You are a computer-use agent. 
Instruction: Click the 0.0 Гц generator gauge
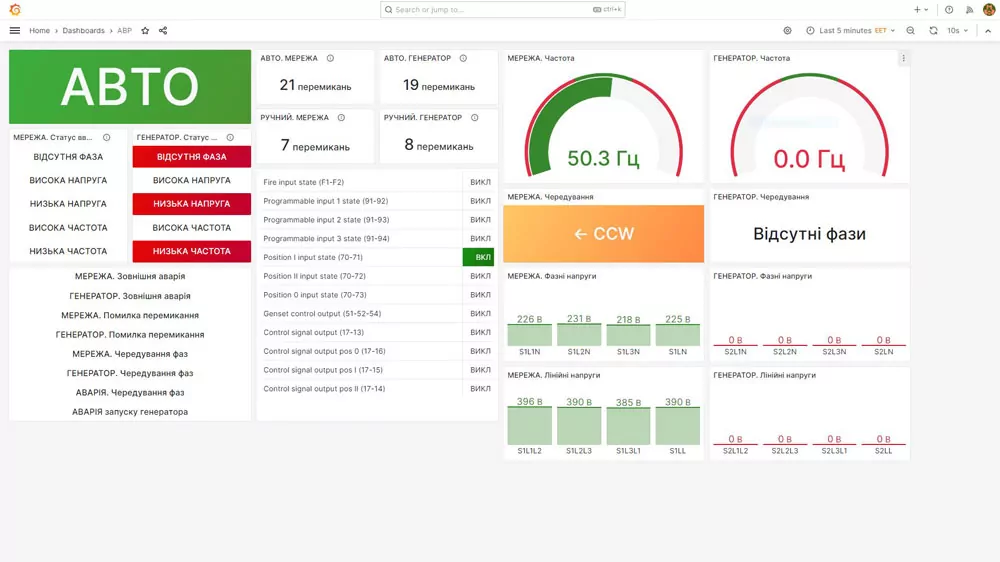[809, 126]
